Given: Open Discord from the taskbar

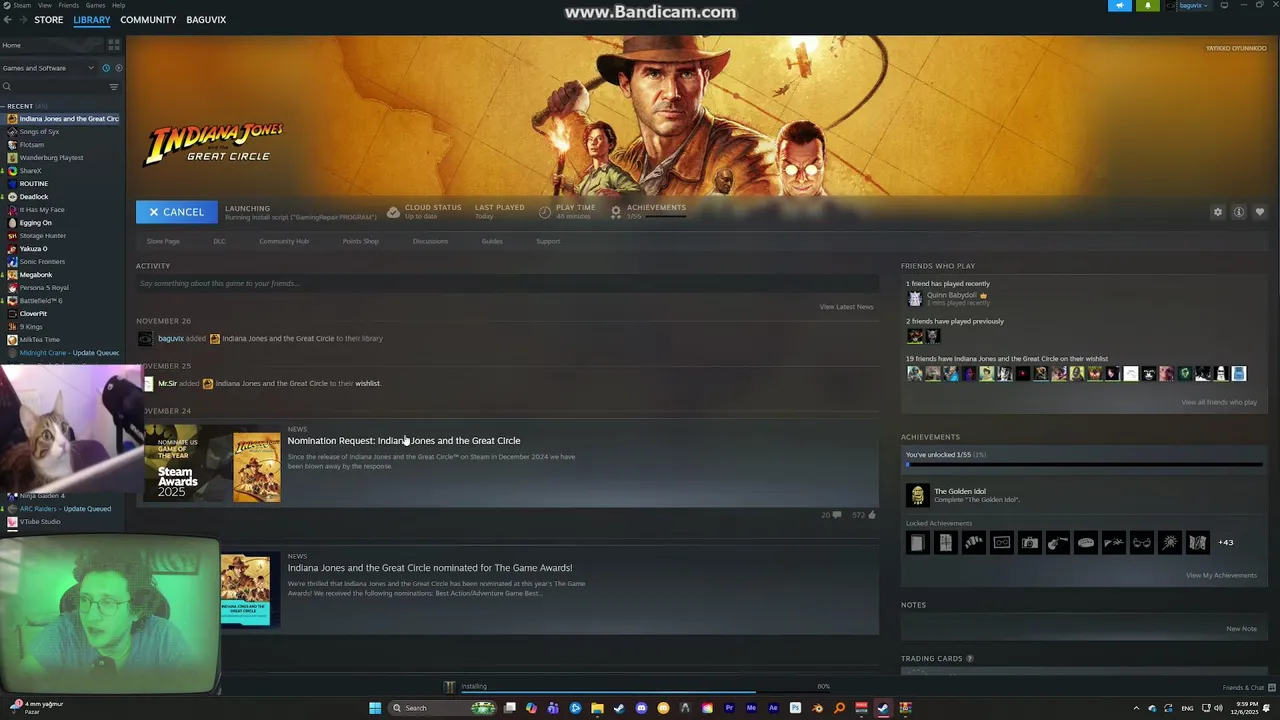Looking at the screenshot, I should 641,708.
